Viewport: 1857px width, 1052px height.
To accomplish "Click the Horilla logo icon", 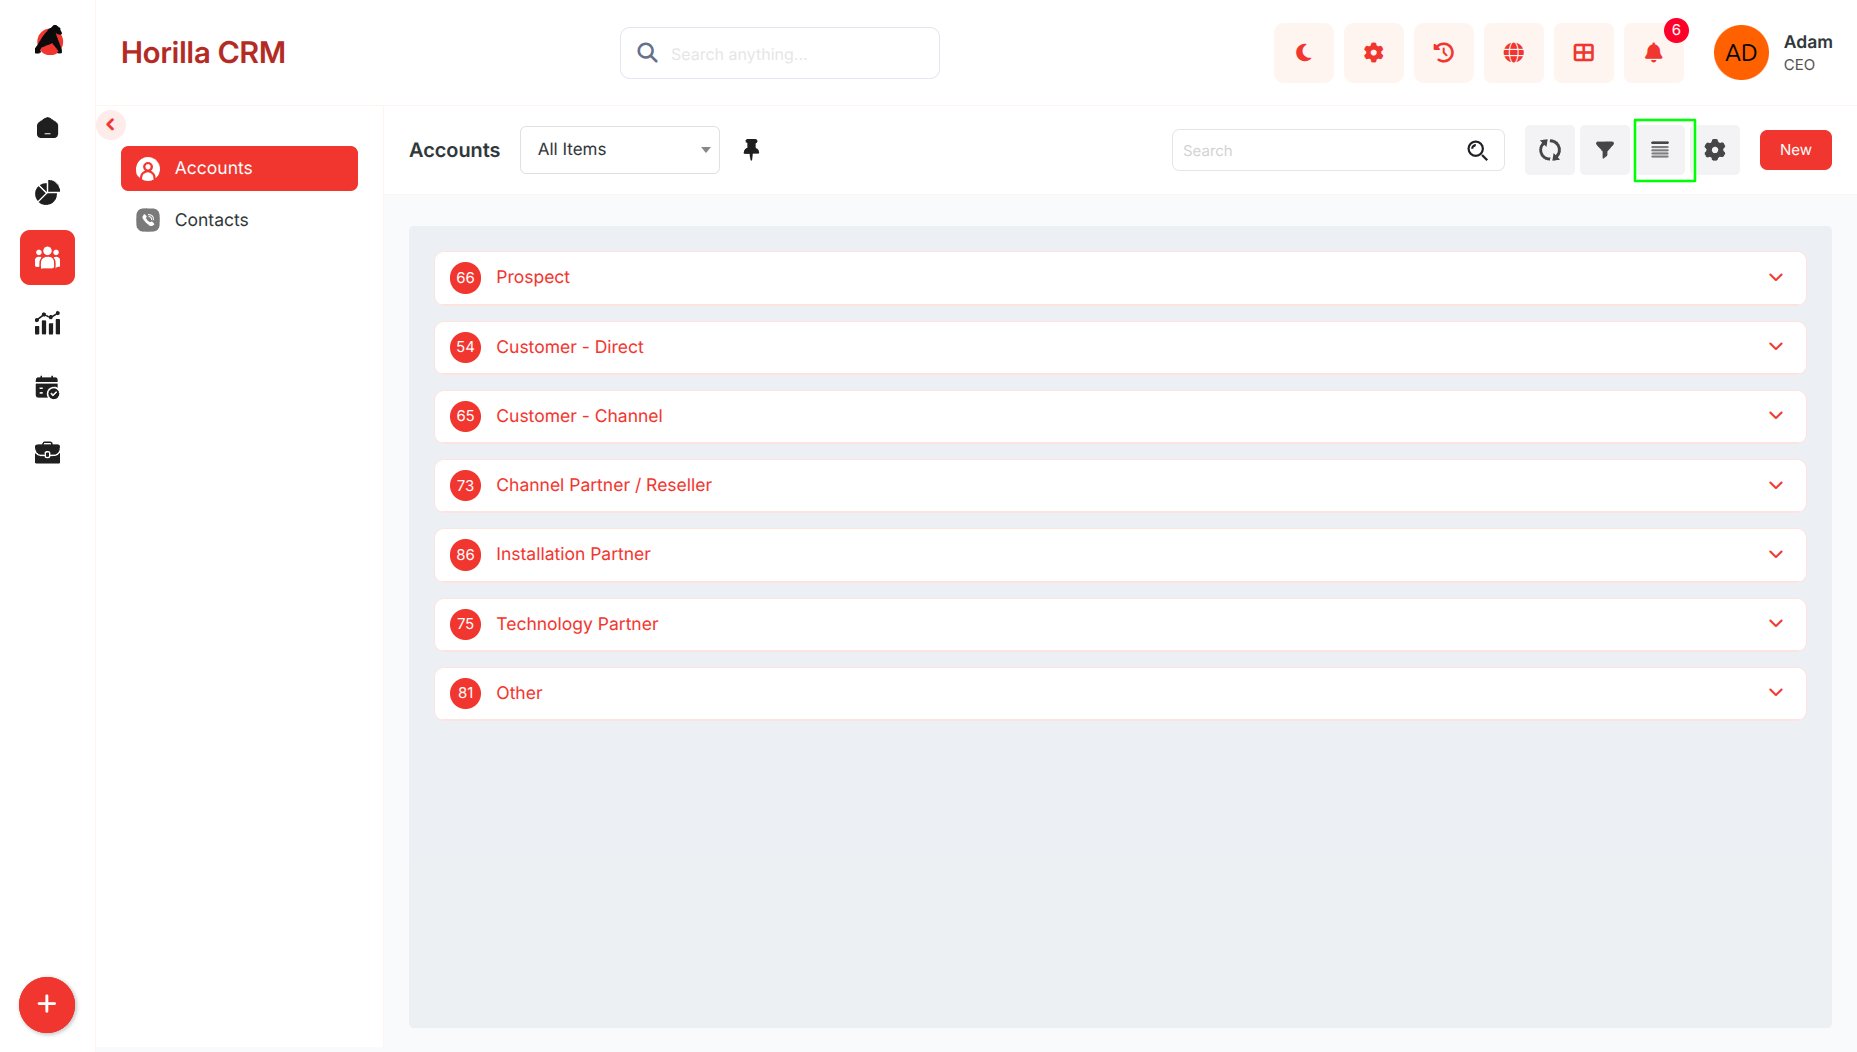I will pos(49,41).
